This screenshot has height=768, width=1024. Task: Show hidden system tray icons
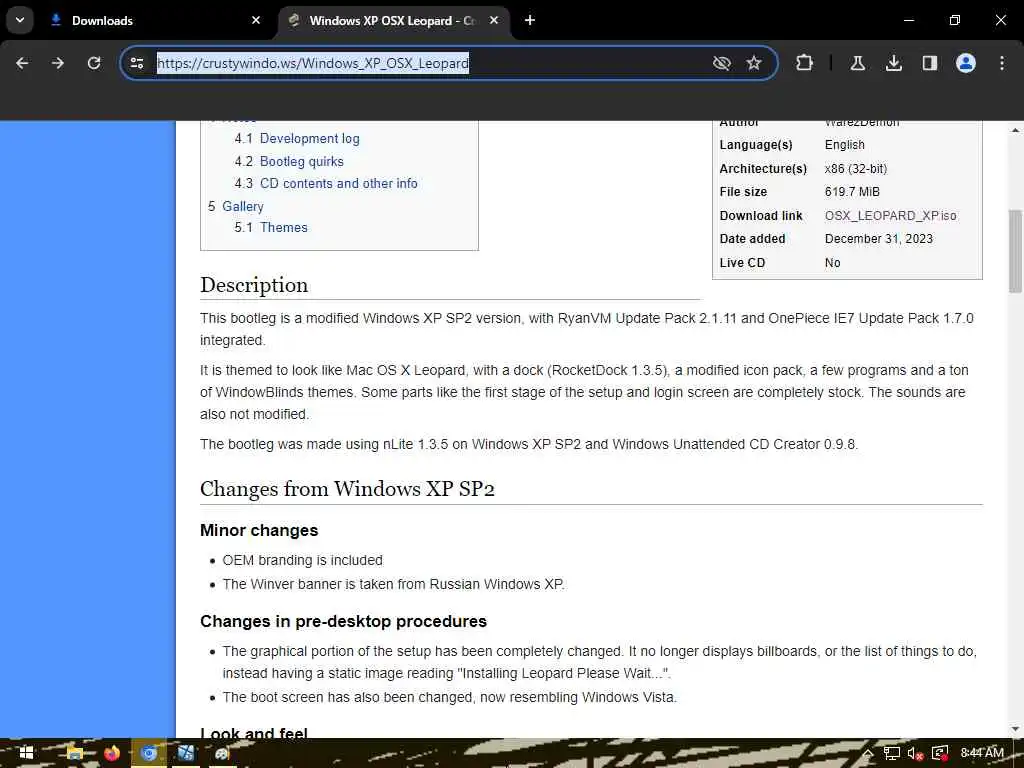pyautogui.click(x=868, y=754)
